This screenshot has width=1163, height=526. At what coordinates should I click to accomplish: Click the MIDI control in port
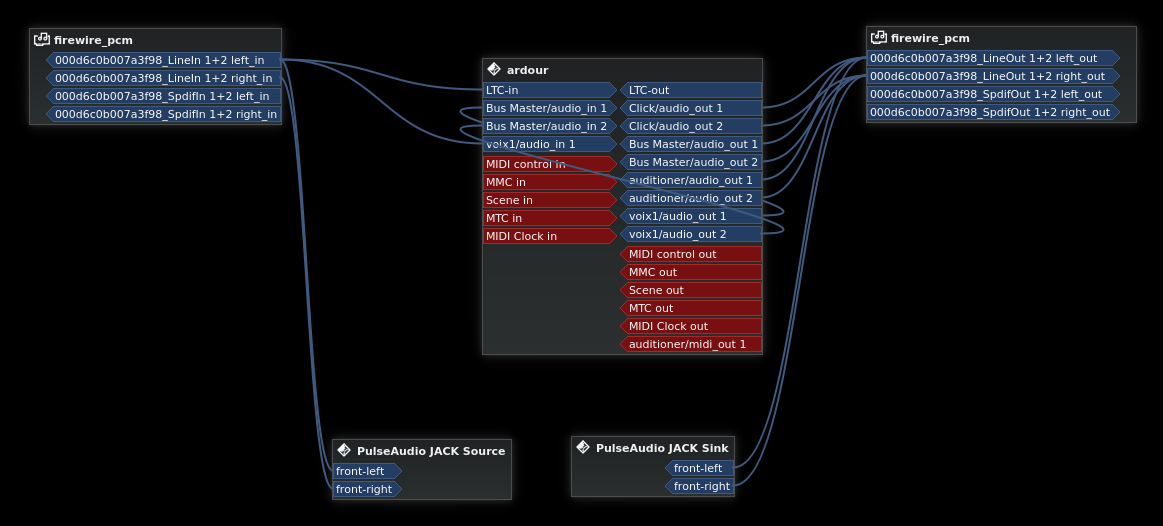[550, 164]
